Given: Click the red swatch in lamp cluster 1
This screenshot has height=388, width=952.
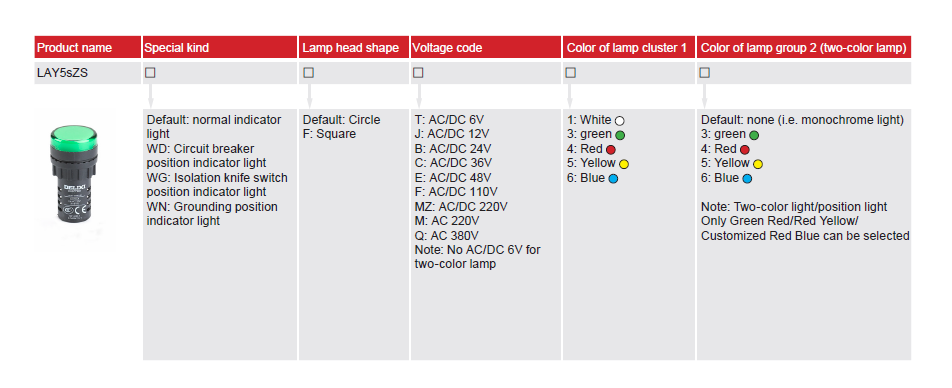Looking at the screenshot, I should (x=611, y=150).
